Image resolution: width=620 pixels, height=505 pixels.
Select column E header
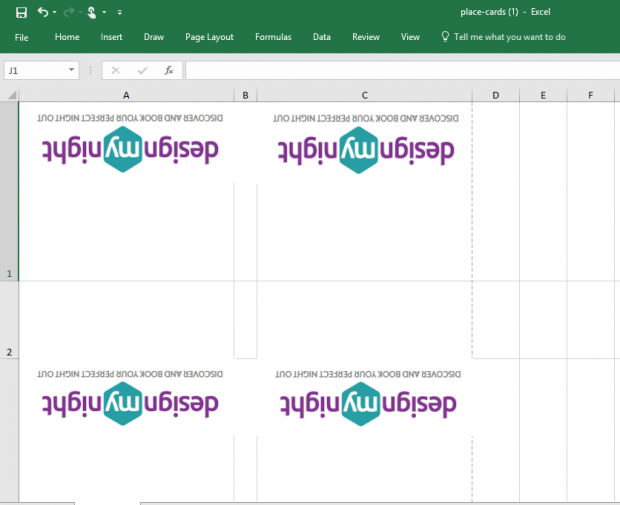point(543,95)
